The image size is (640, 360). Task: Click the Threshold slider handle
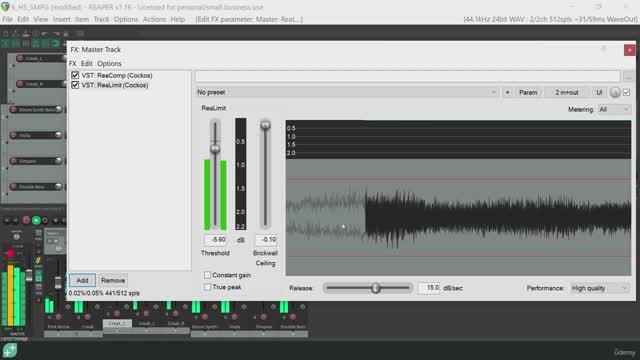click(215, 149)
